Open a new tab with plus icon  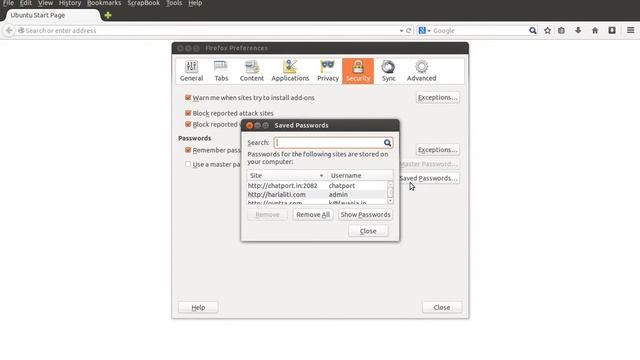click(108, 15)
